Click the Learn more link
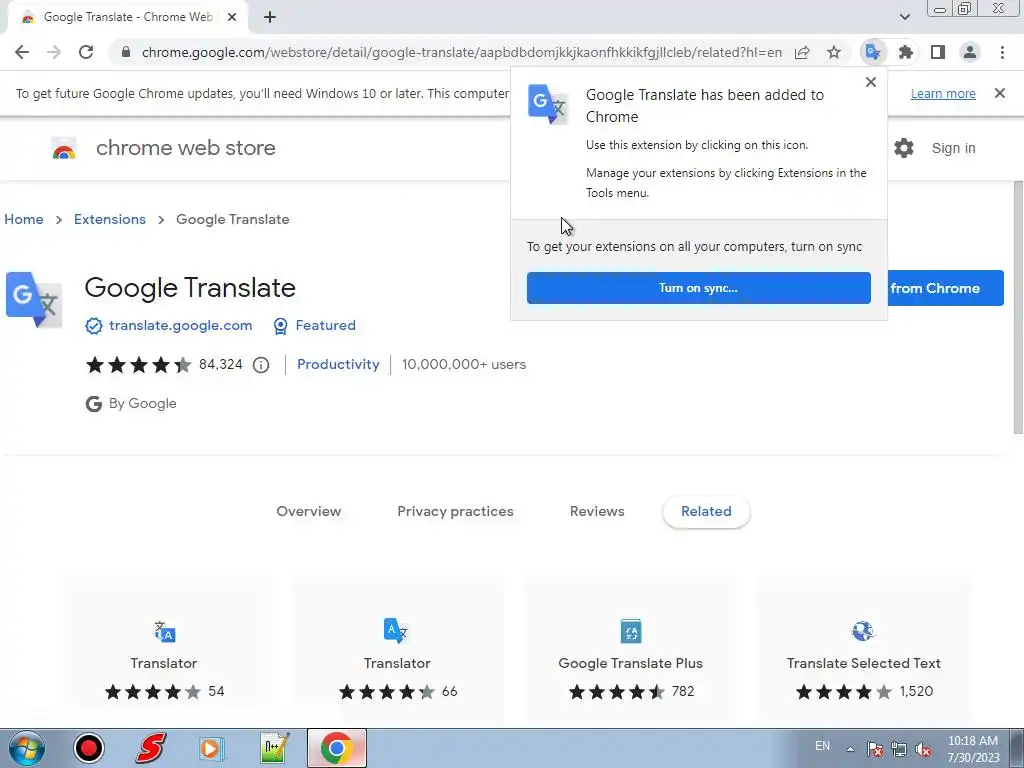This screenshot has height=768, width=1024. click(x=943, y=93)
